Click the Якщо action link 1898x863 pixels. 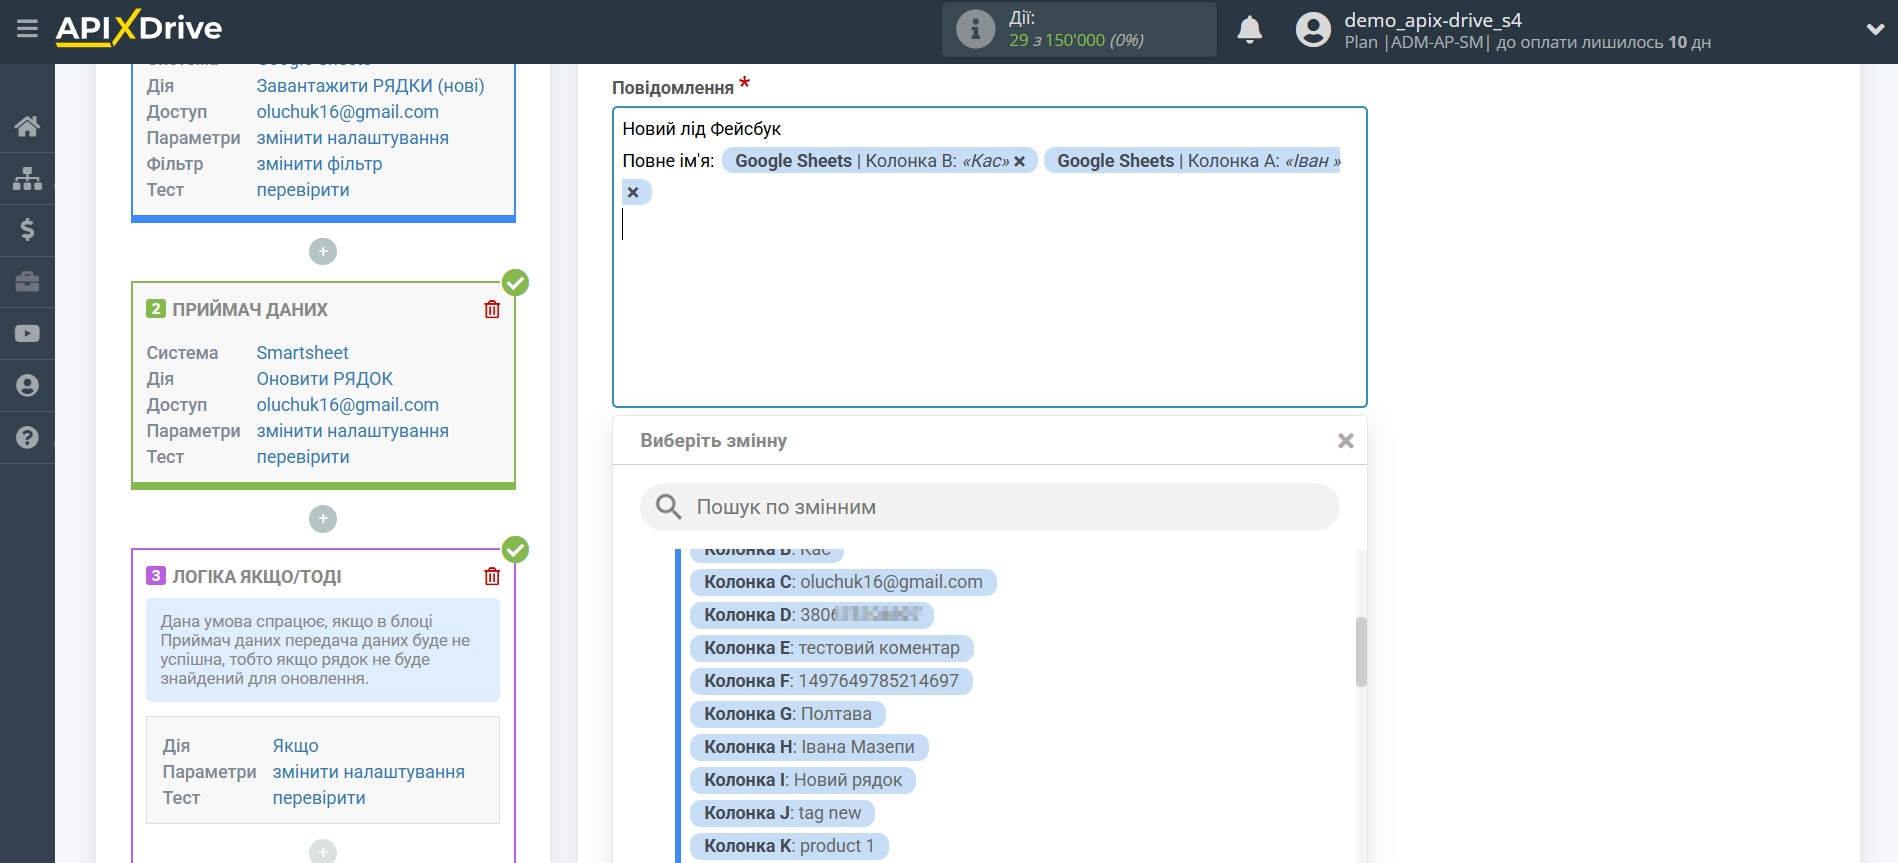(295, 746)
